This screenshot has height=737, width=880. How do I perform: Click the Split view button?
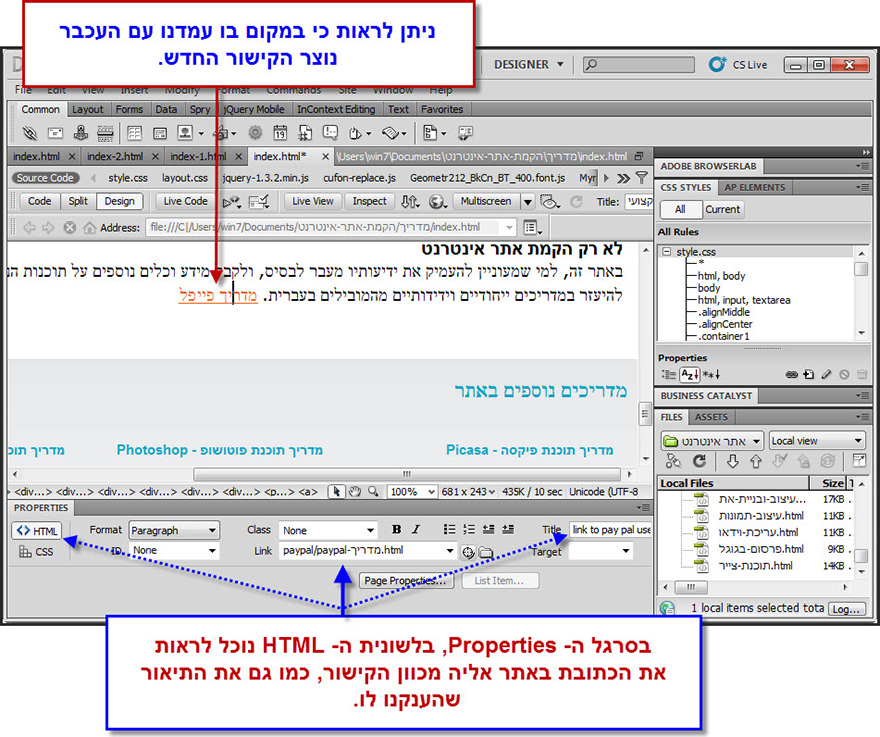click(x=78, y=201)
